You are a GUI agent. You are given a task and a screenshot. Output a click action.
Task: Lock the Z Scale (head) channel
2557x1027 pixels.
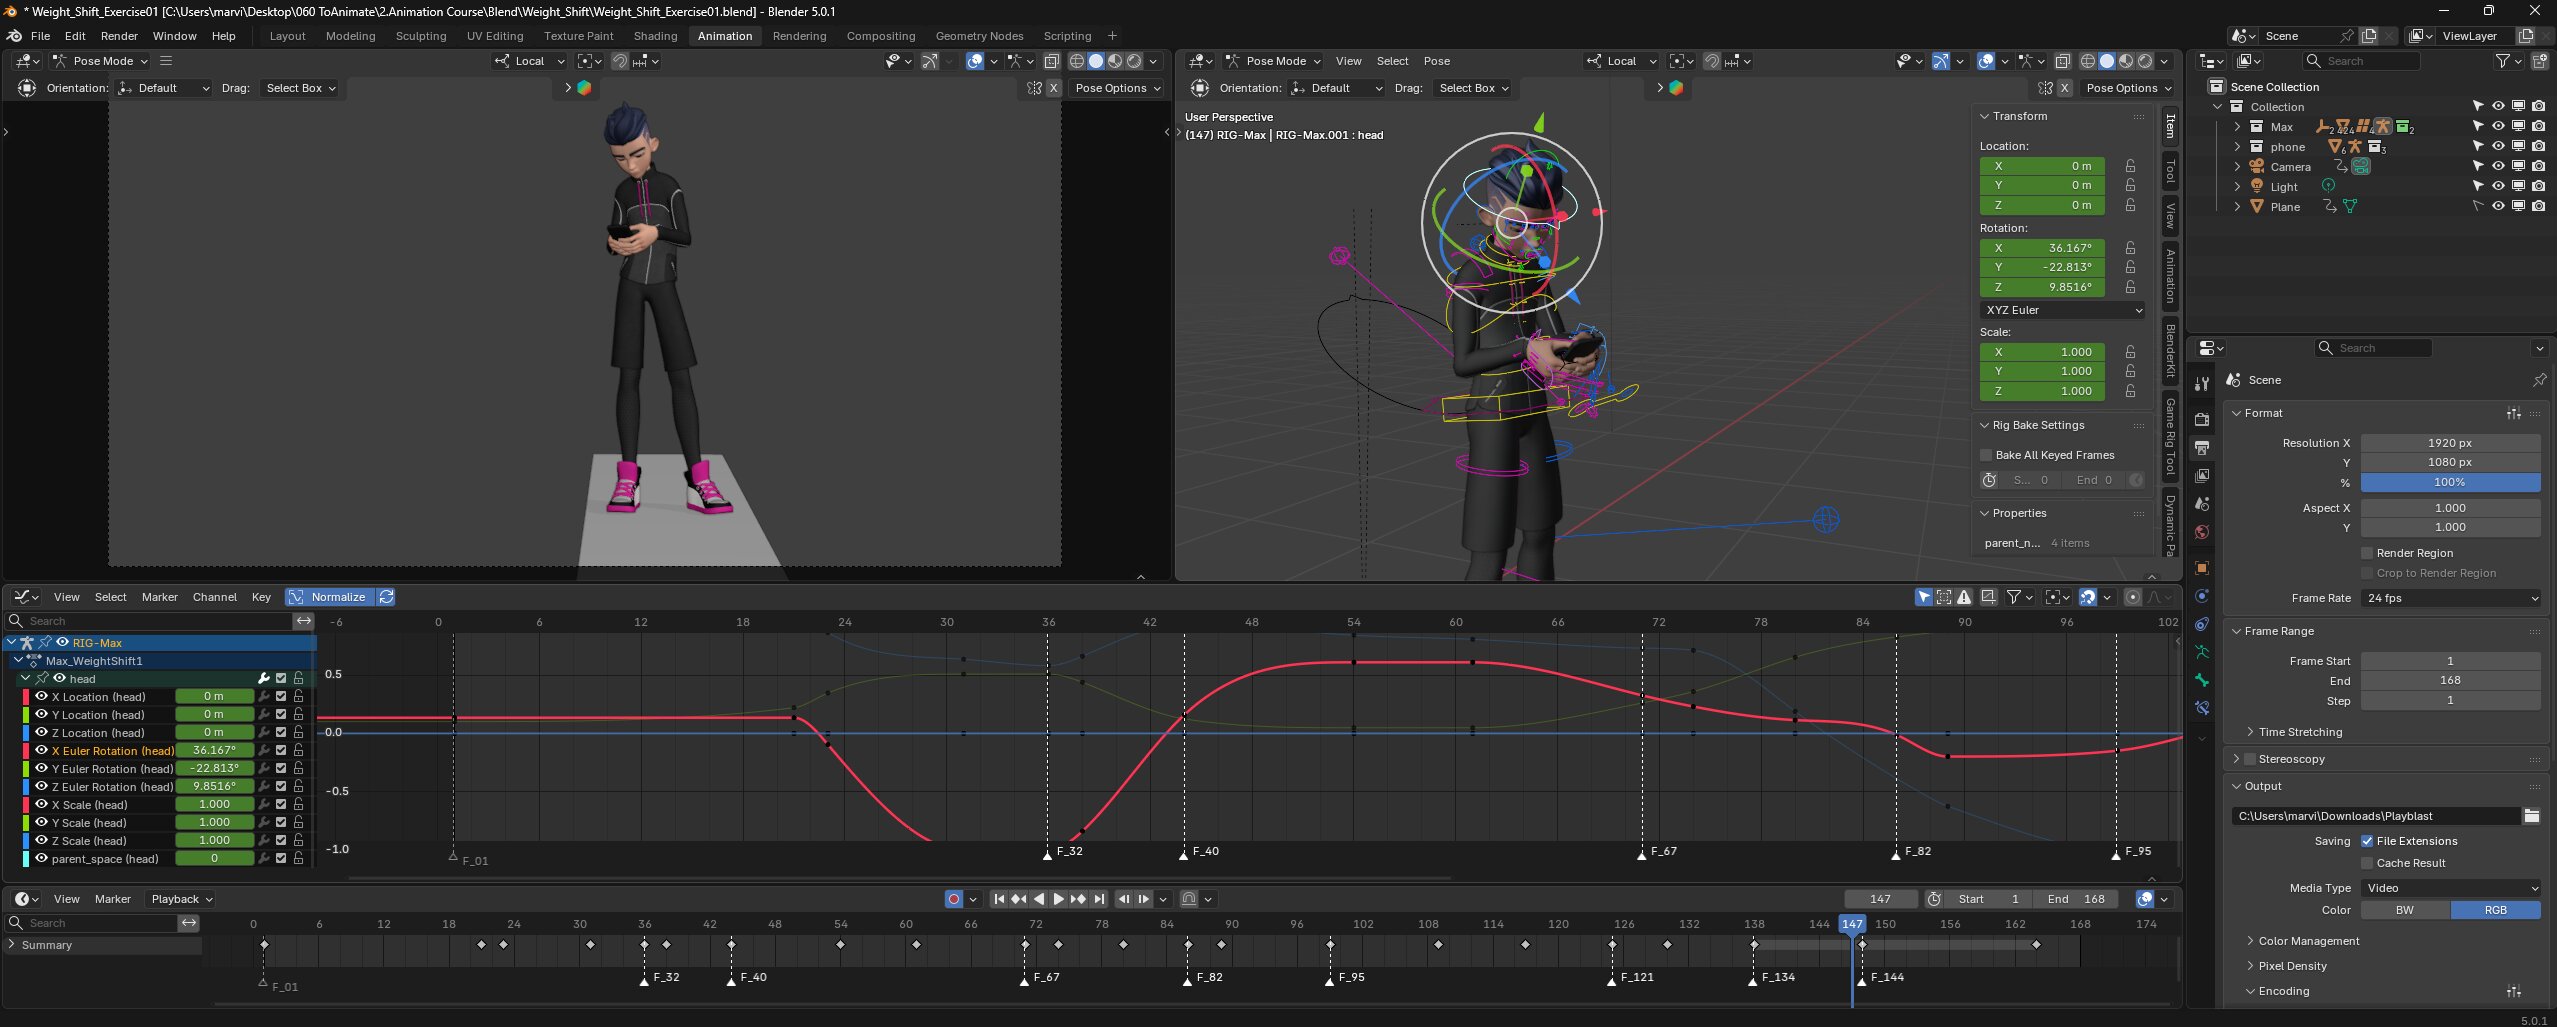click(x=298, y=841)
